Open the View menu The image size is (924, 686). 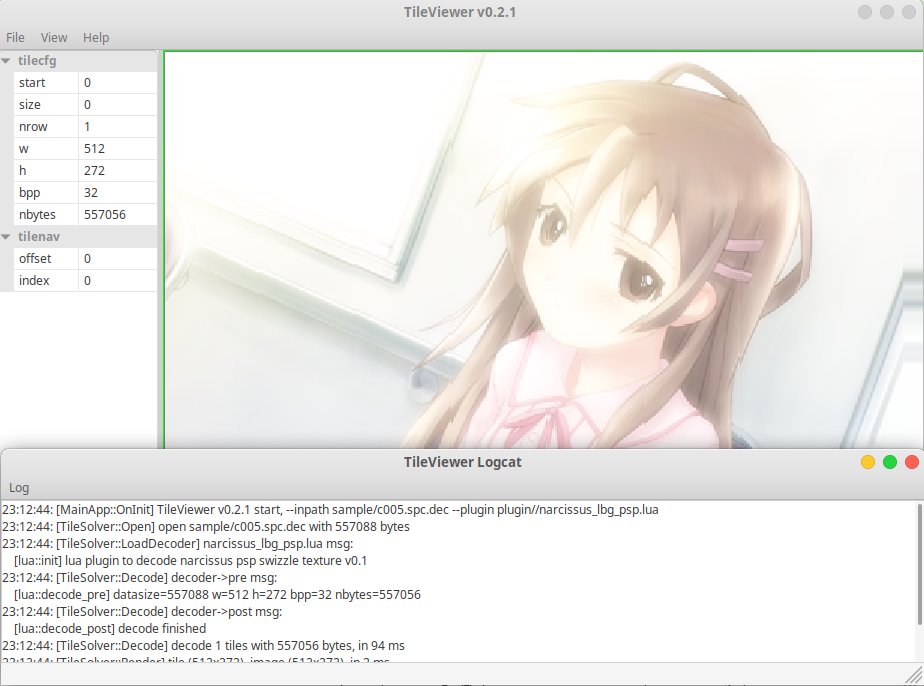pos(54,38)
